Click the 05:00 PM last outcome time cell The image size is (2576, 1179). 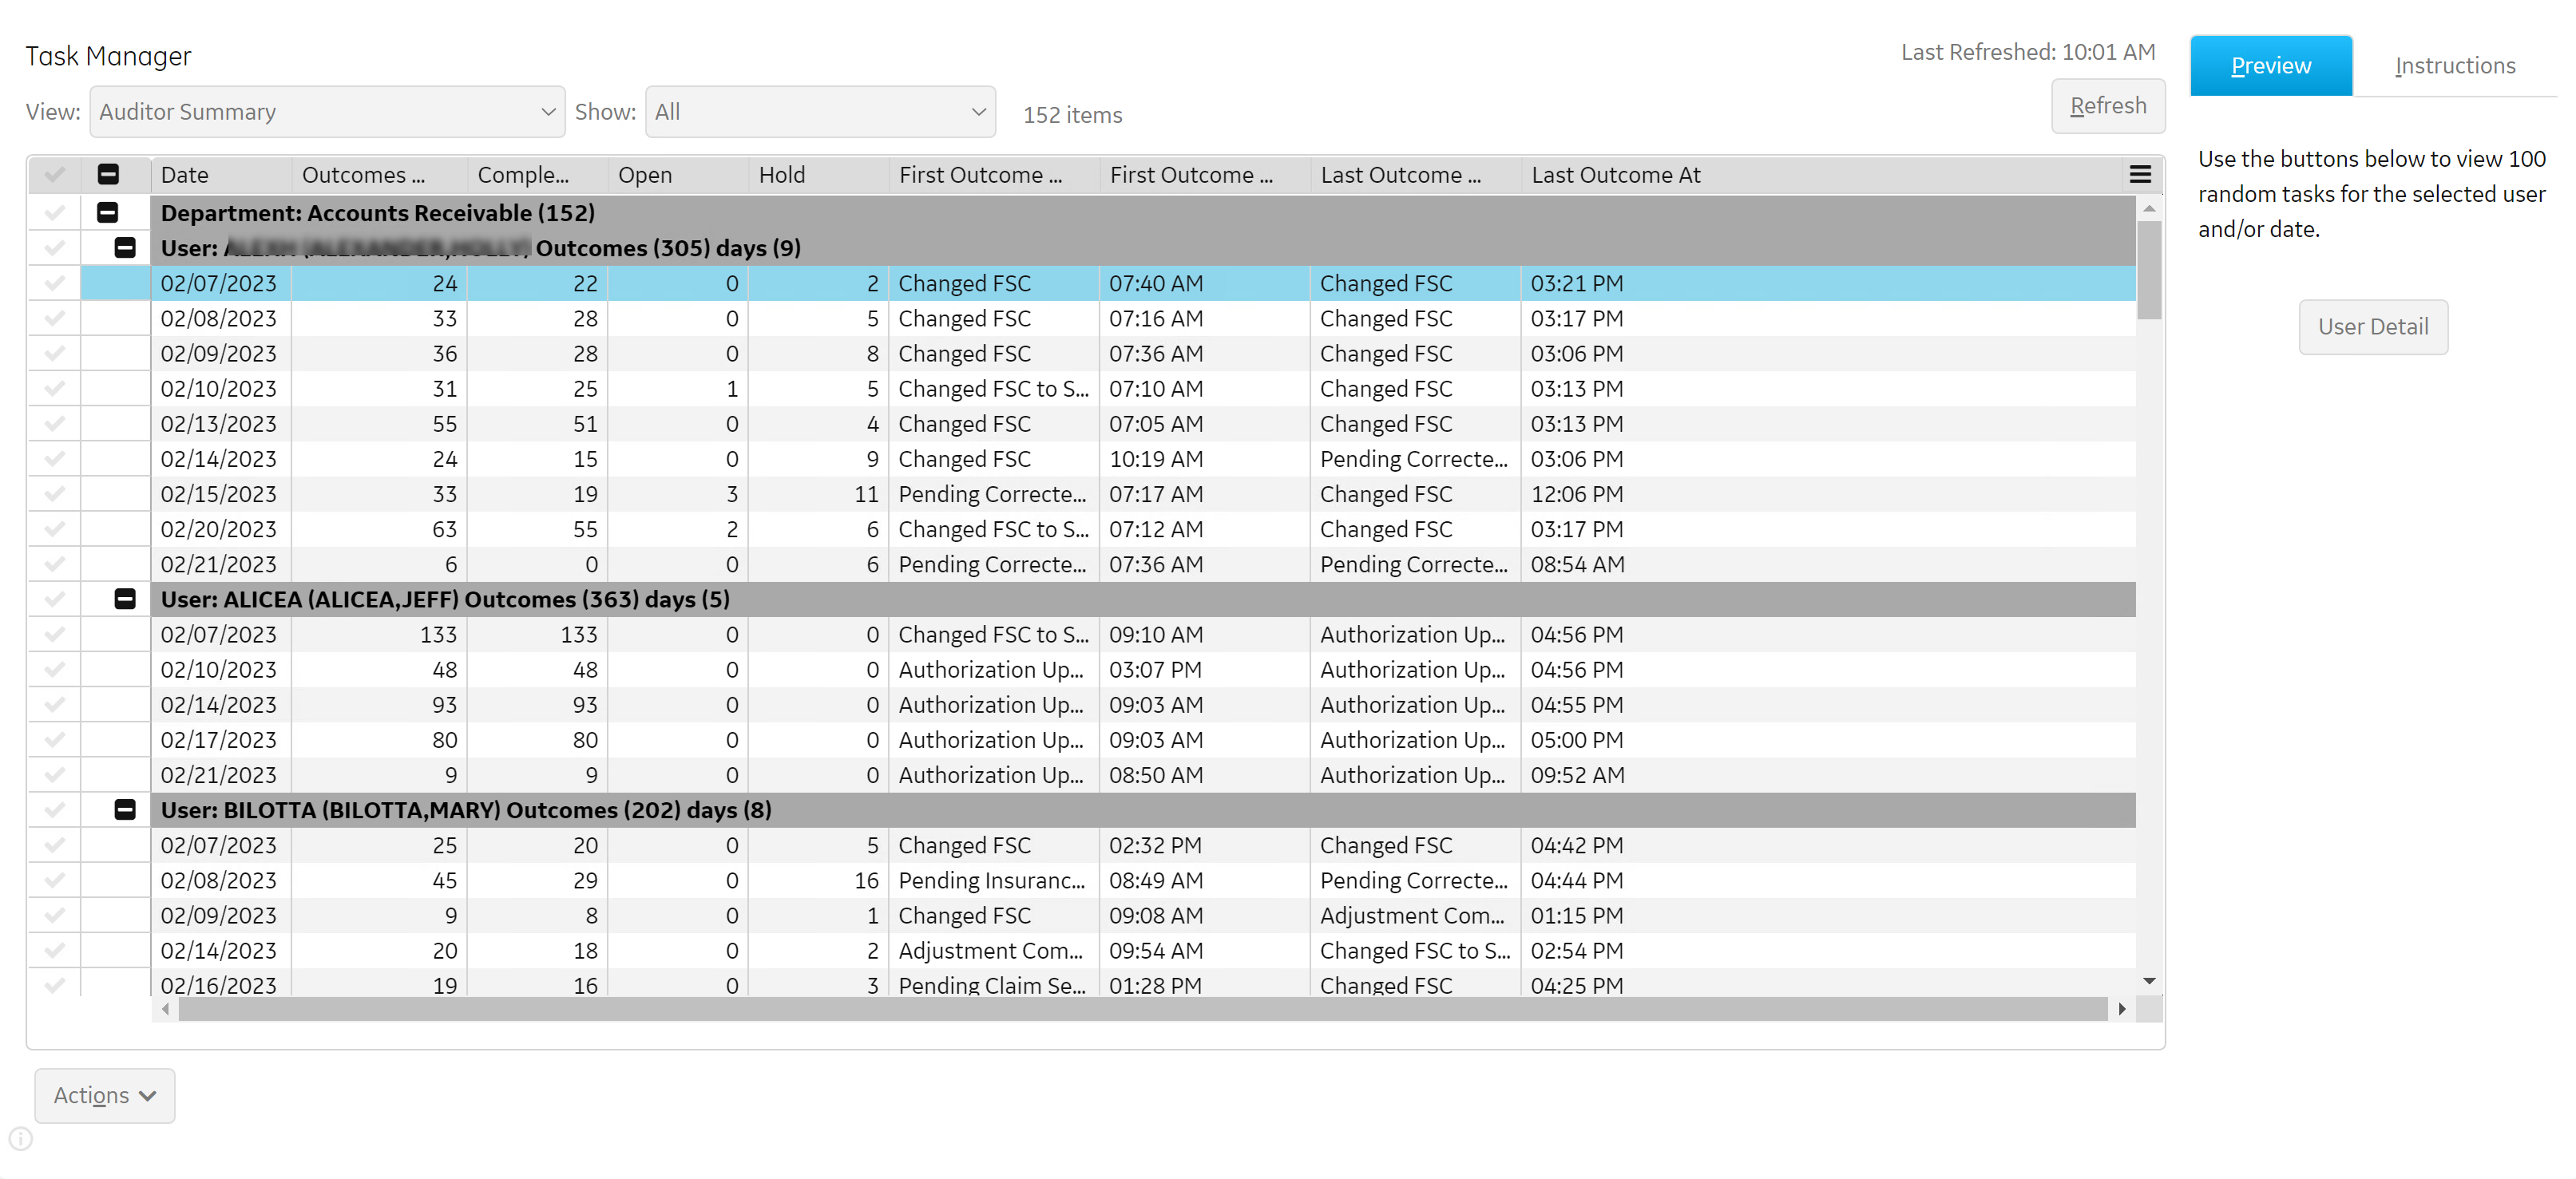(x=1828, y=740)
